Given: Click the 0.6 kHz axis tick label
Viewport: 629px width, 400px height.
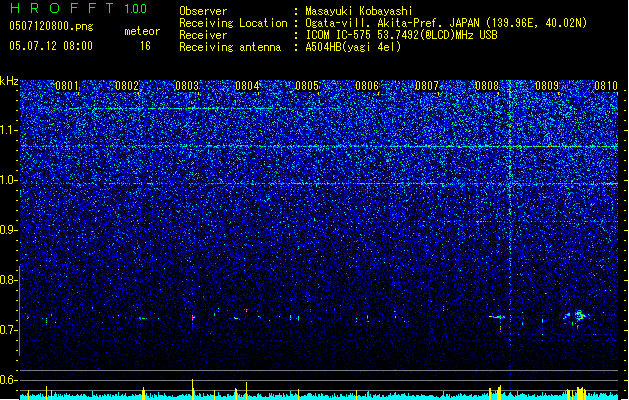Looking at the screenshot, I should coord(8,380).
